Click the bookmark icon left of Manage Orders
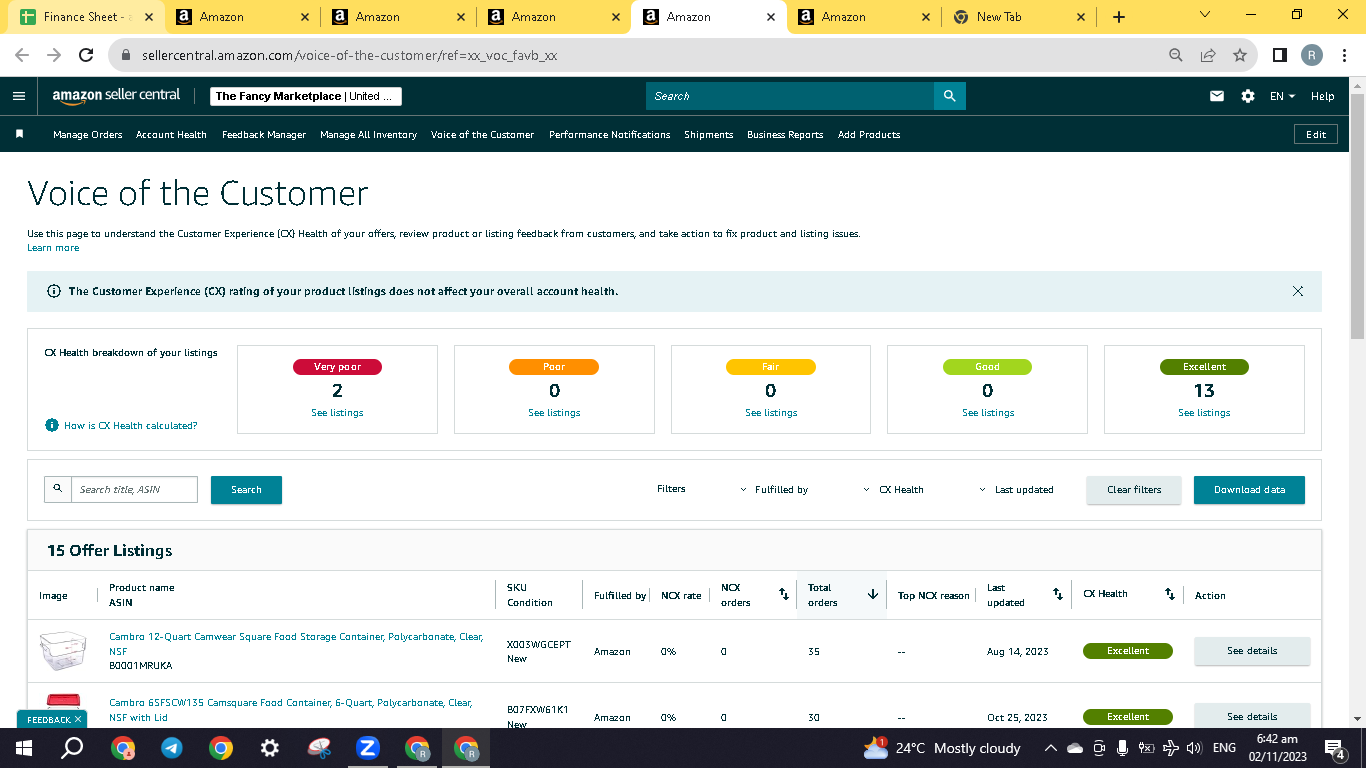 click(x=19, y=134)
